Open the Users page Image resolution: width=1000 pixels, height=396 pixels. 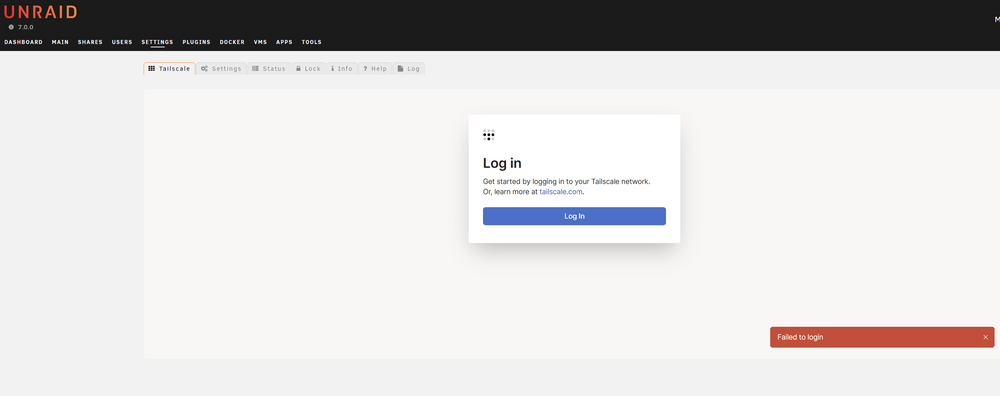click(122, 42)
